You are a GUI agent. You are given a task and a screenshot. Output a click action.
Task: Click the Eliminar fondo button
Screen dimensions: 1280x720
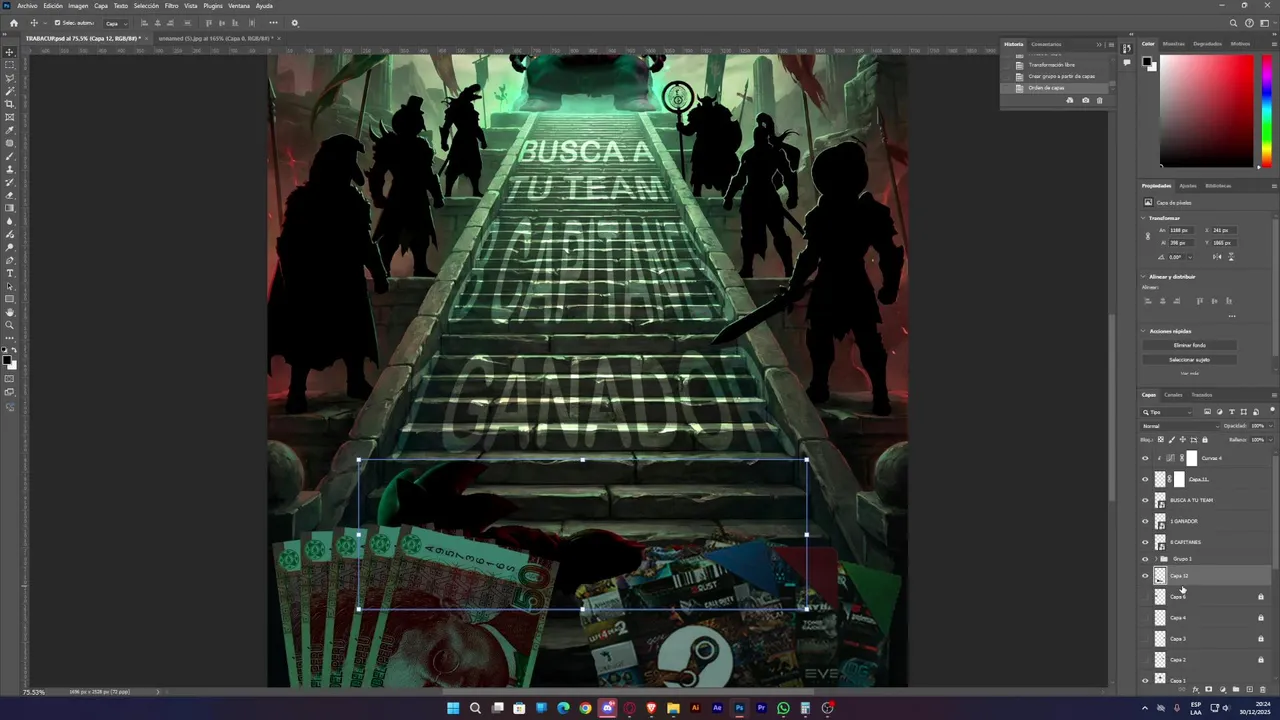[1190, 345]
